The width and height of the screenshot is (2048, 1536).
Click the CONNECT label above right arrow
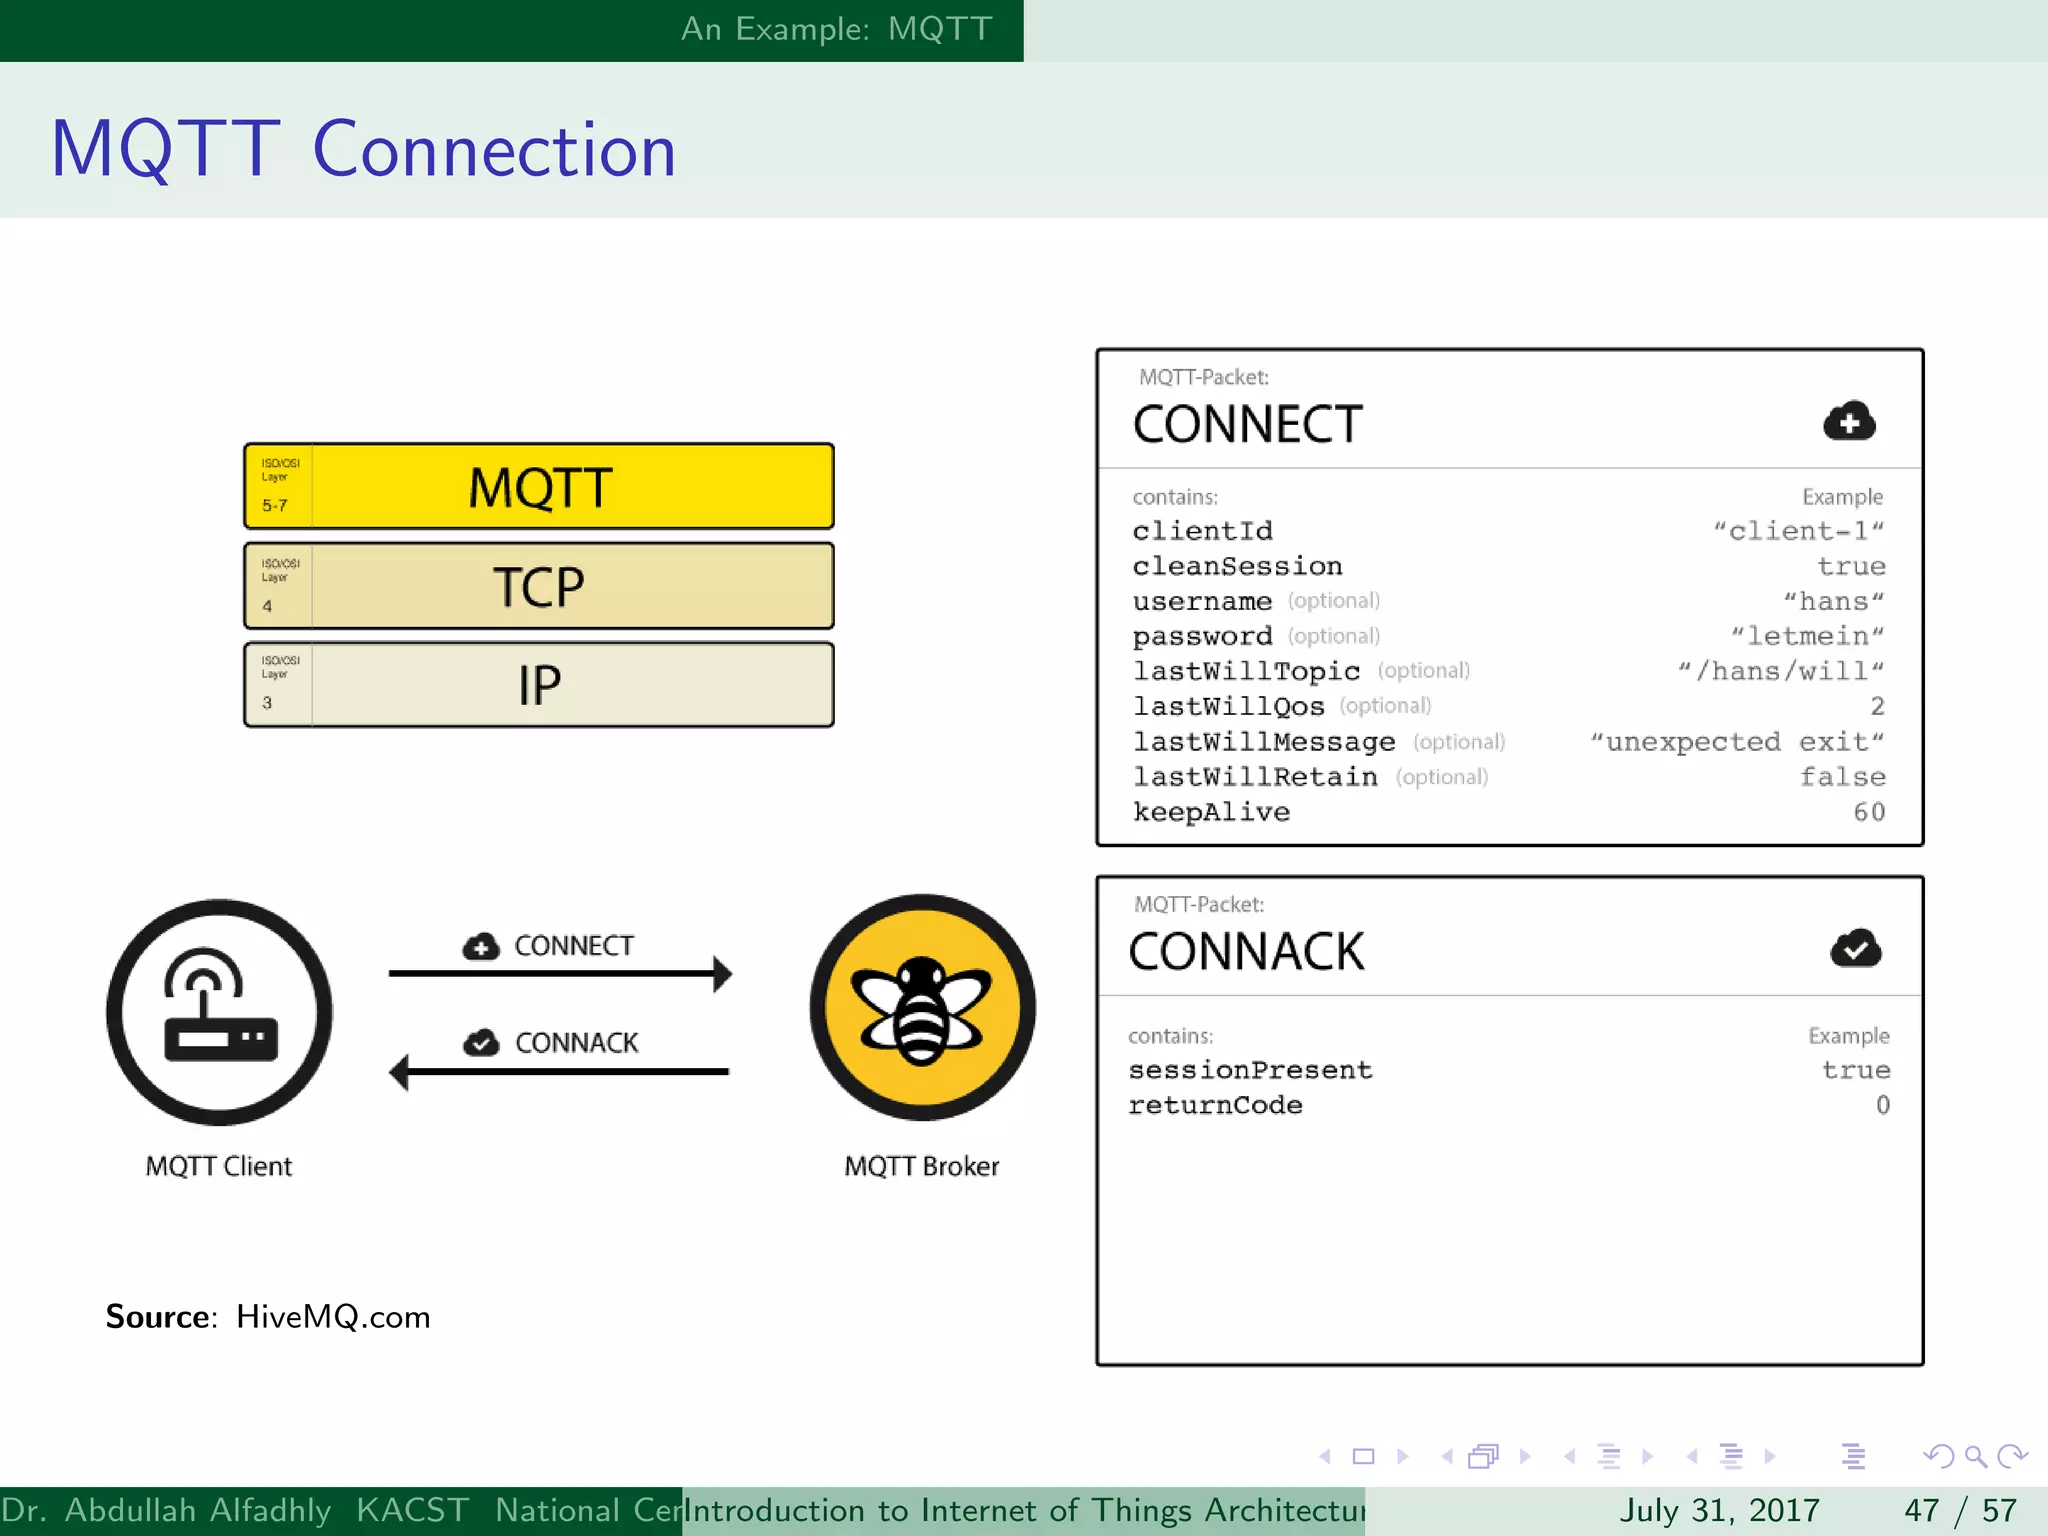tap(574, 946)
